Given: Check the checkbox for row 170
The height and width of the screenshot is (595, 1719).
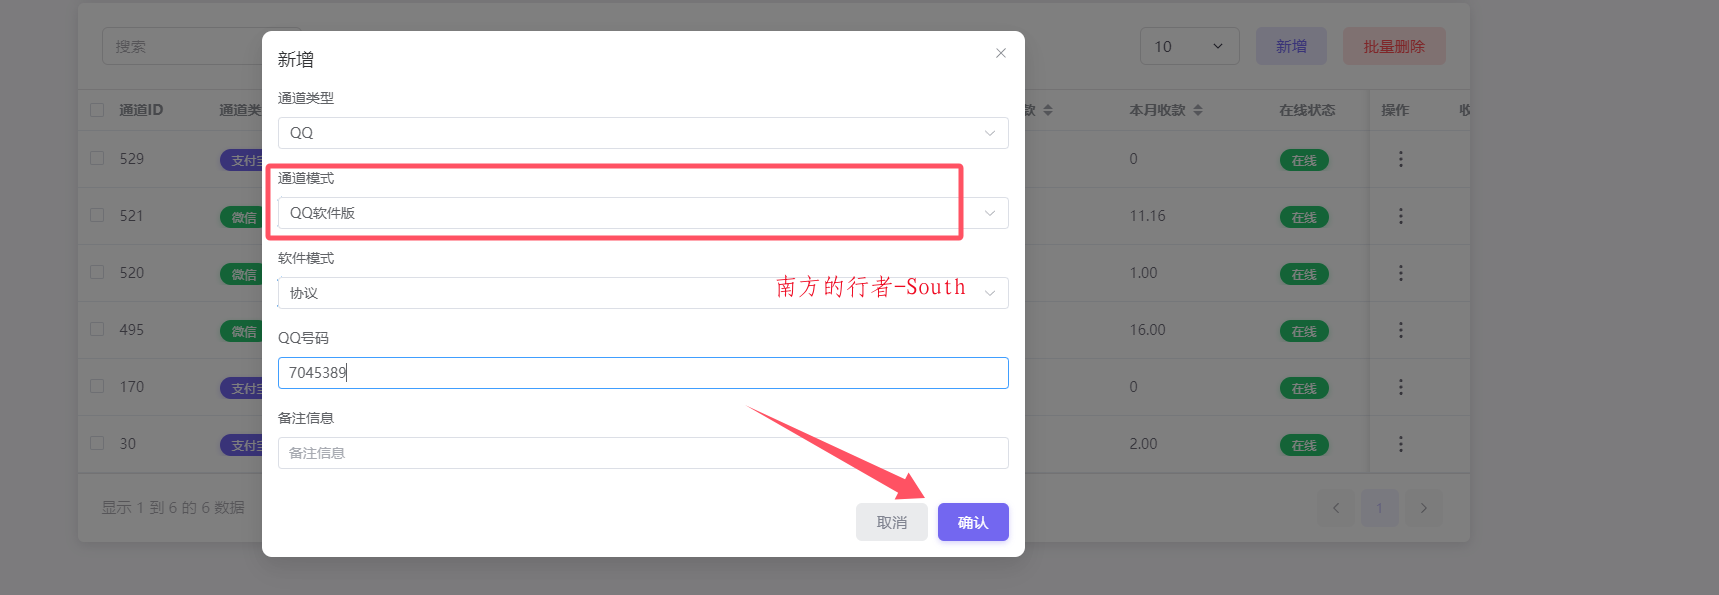Looking at the screenshot, I should [x=97, y=386].
